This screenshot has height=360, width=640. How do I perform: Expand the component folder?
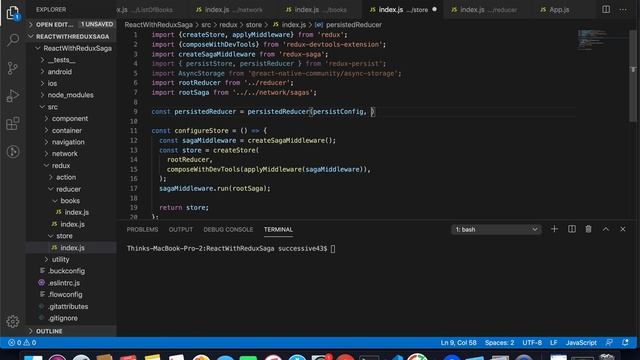pyautogui.click(x=71, y=119)
